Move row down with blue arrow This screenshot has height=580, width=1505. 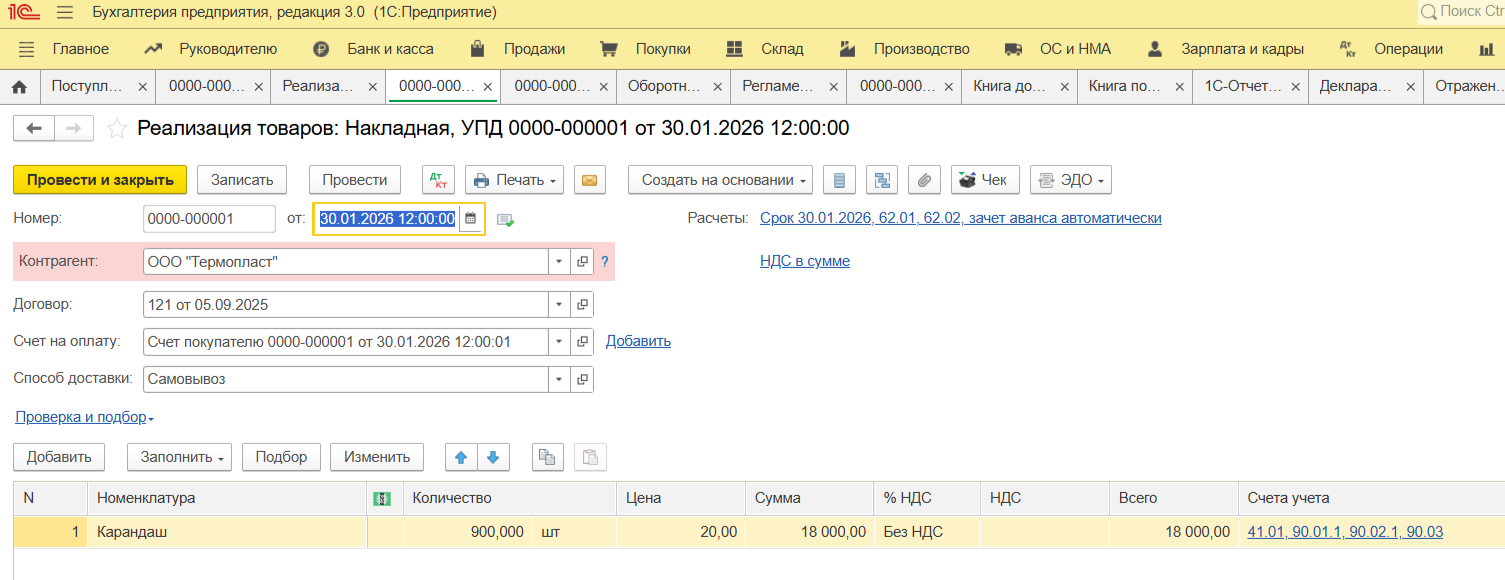(x=492, y=457)
